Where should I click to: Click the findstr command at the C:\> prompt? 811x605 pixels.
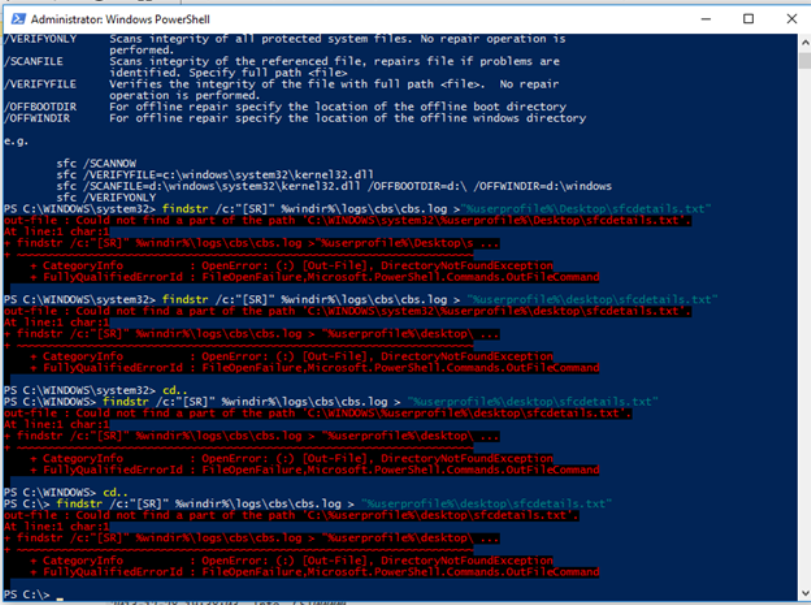[x=334, y=504]
